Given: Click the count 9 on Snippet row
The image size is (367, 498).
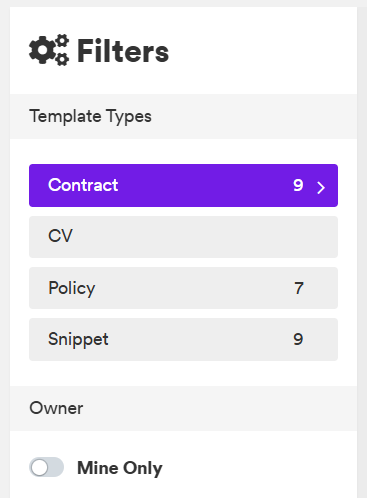Looking at the screenshot, I should [x=298, y=339].
